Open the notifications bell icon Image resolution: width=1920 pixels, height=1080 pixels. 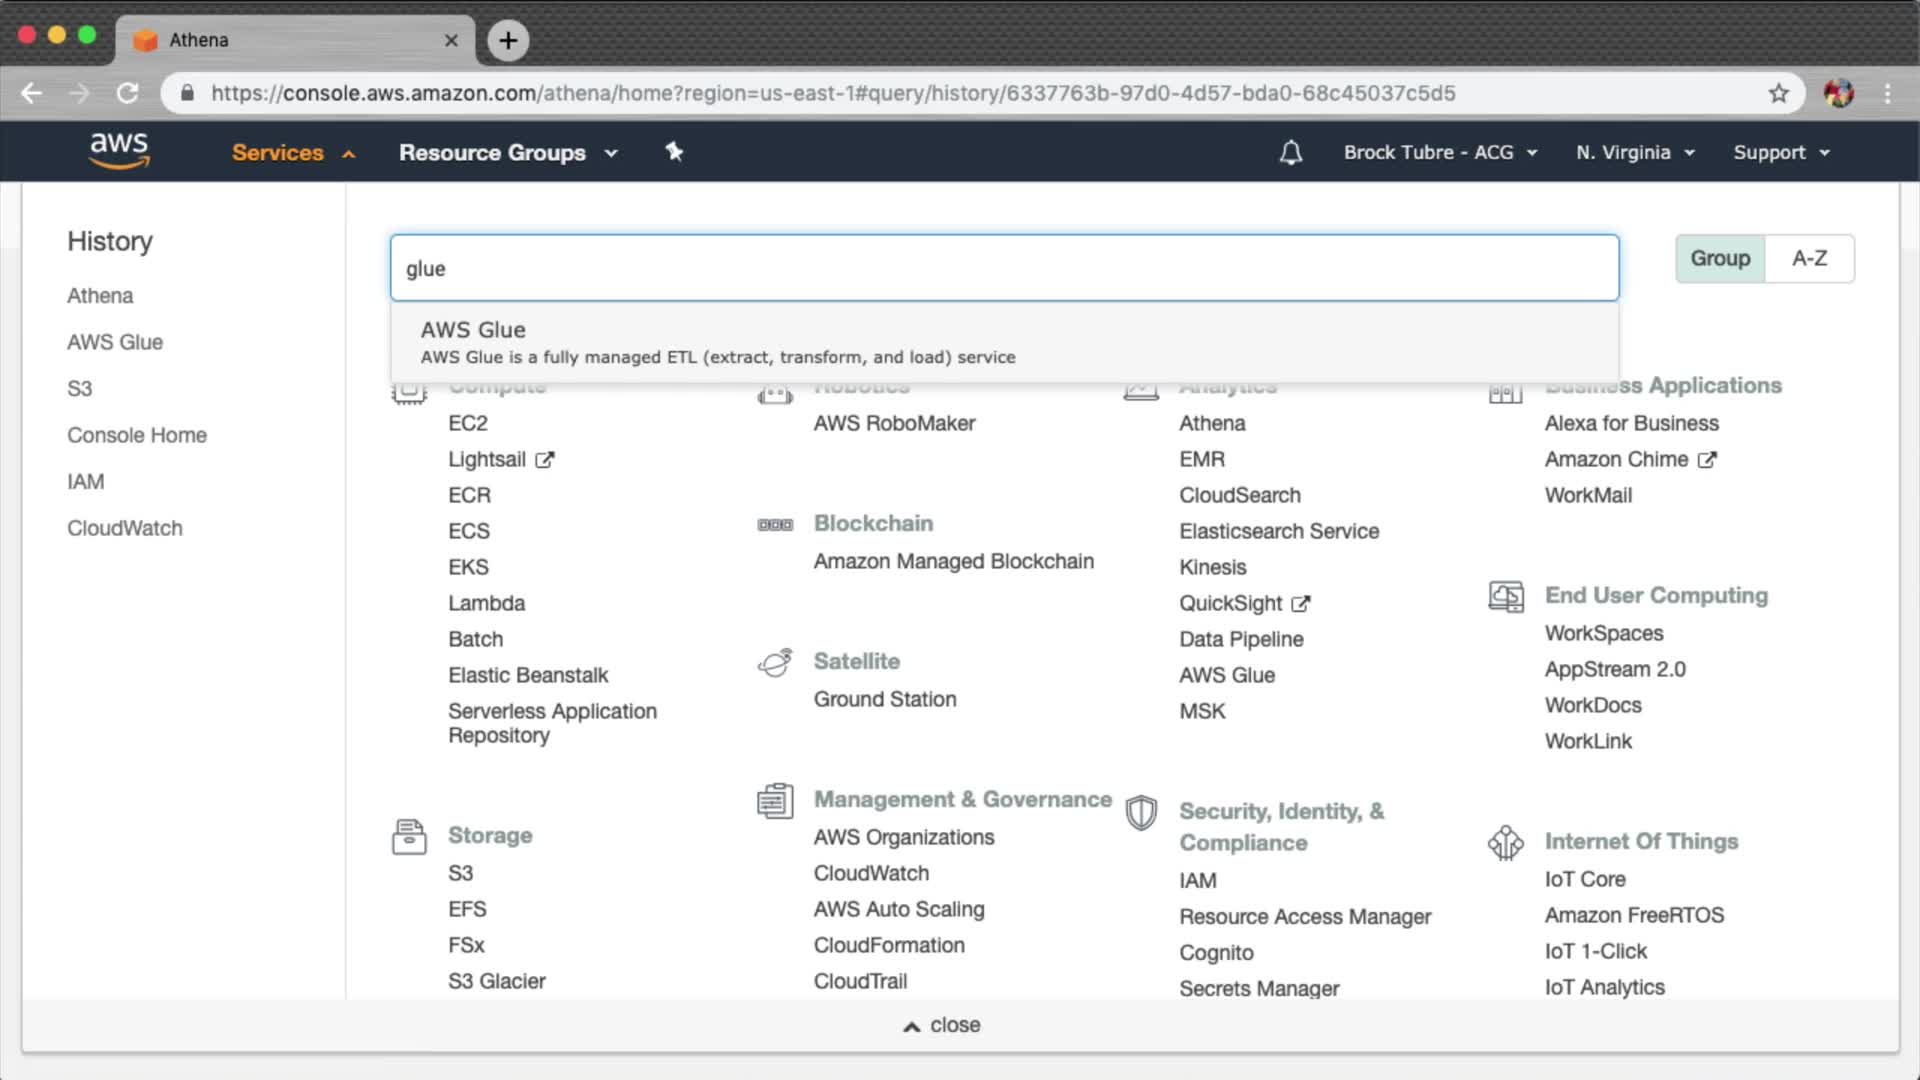pyautogui.click(x=1291, y=153)
